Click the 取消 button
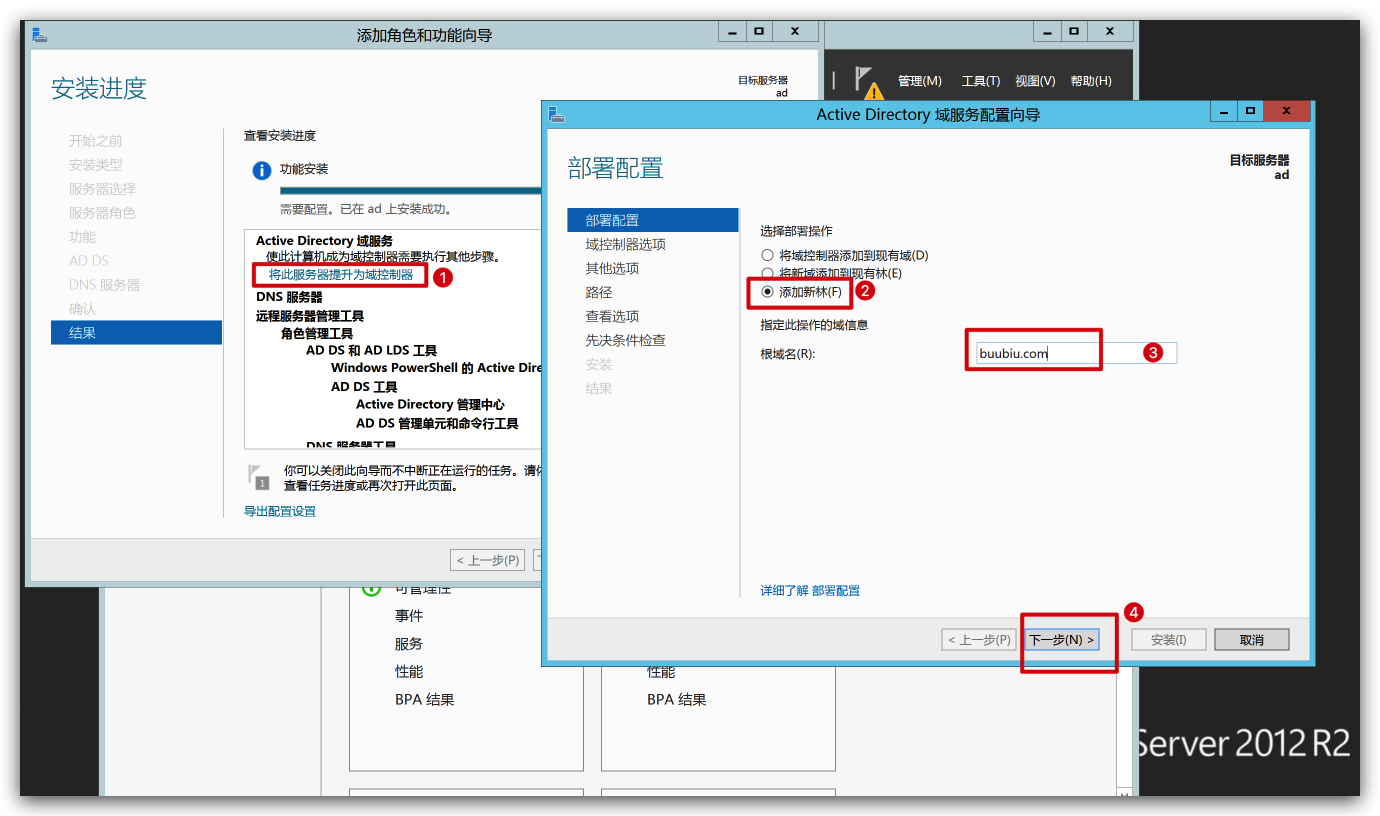The height and width of the screenshot is (816, 1380). click(x=1251, y=640)
